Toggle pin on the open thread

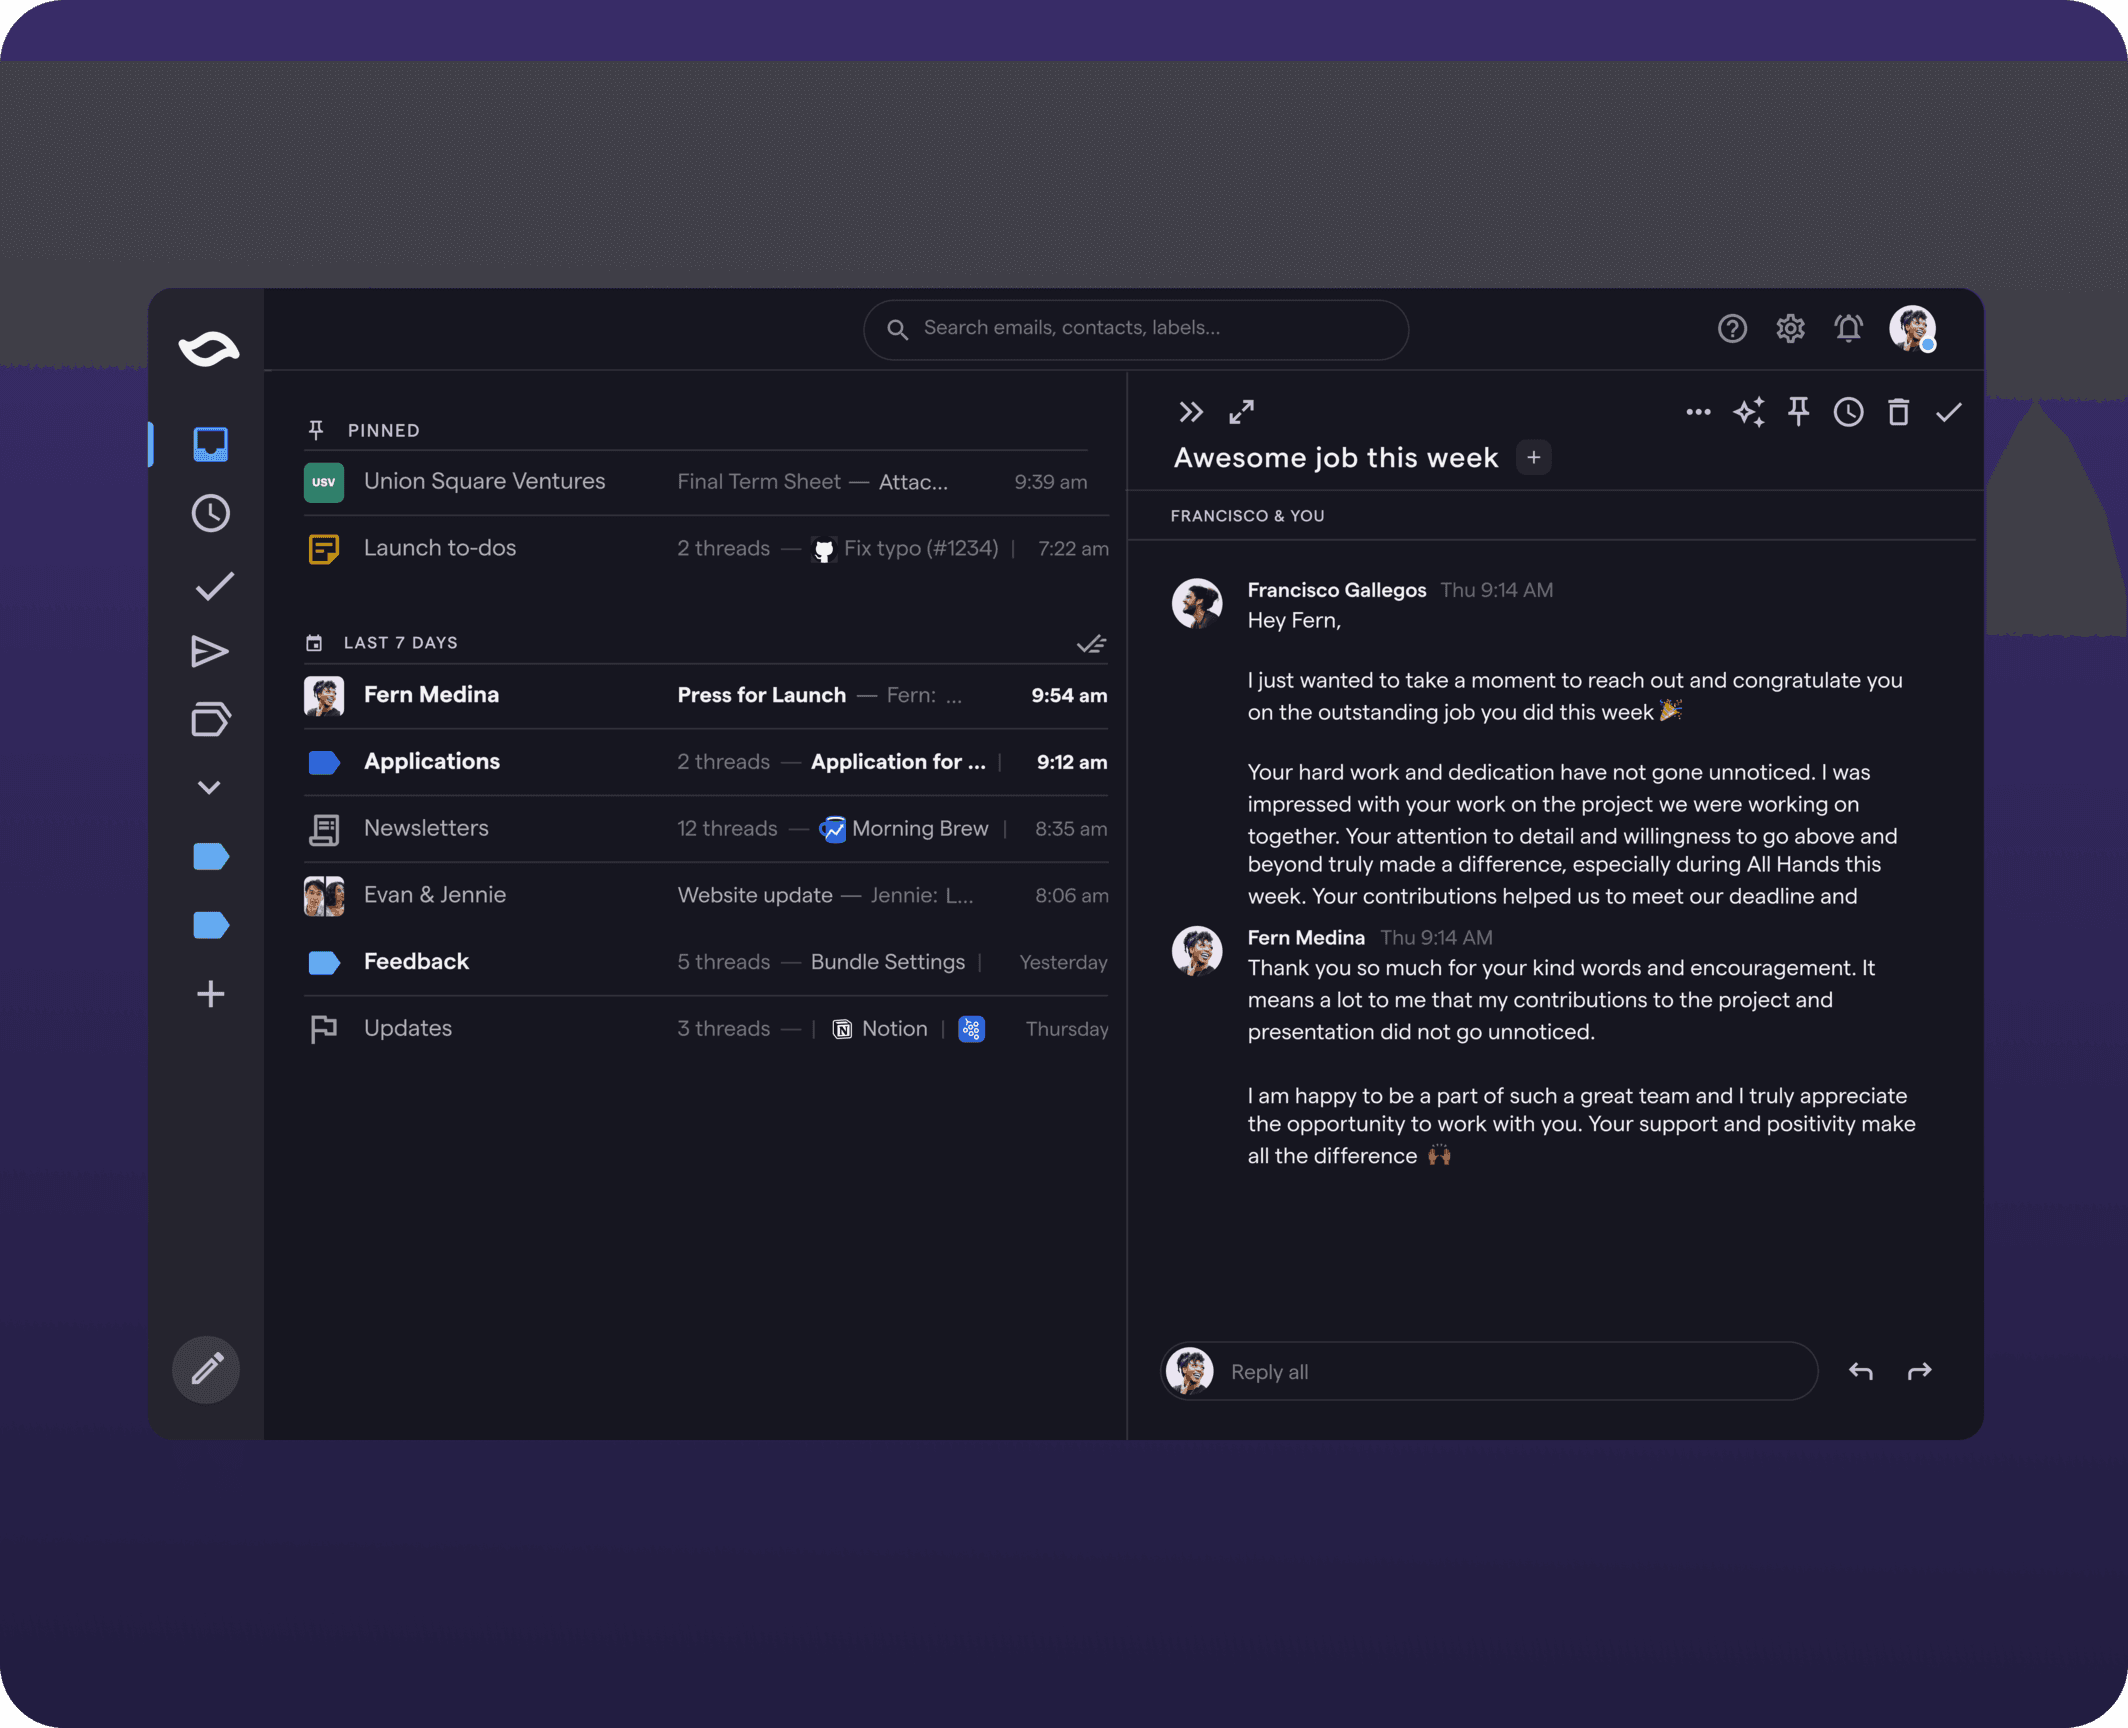click(x=1798, y=412)
